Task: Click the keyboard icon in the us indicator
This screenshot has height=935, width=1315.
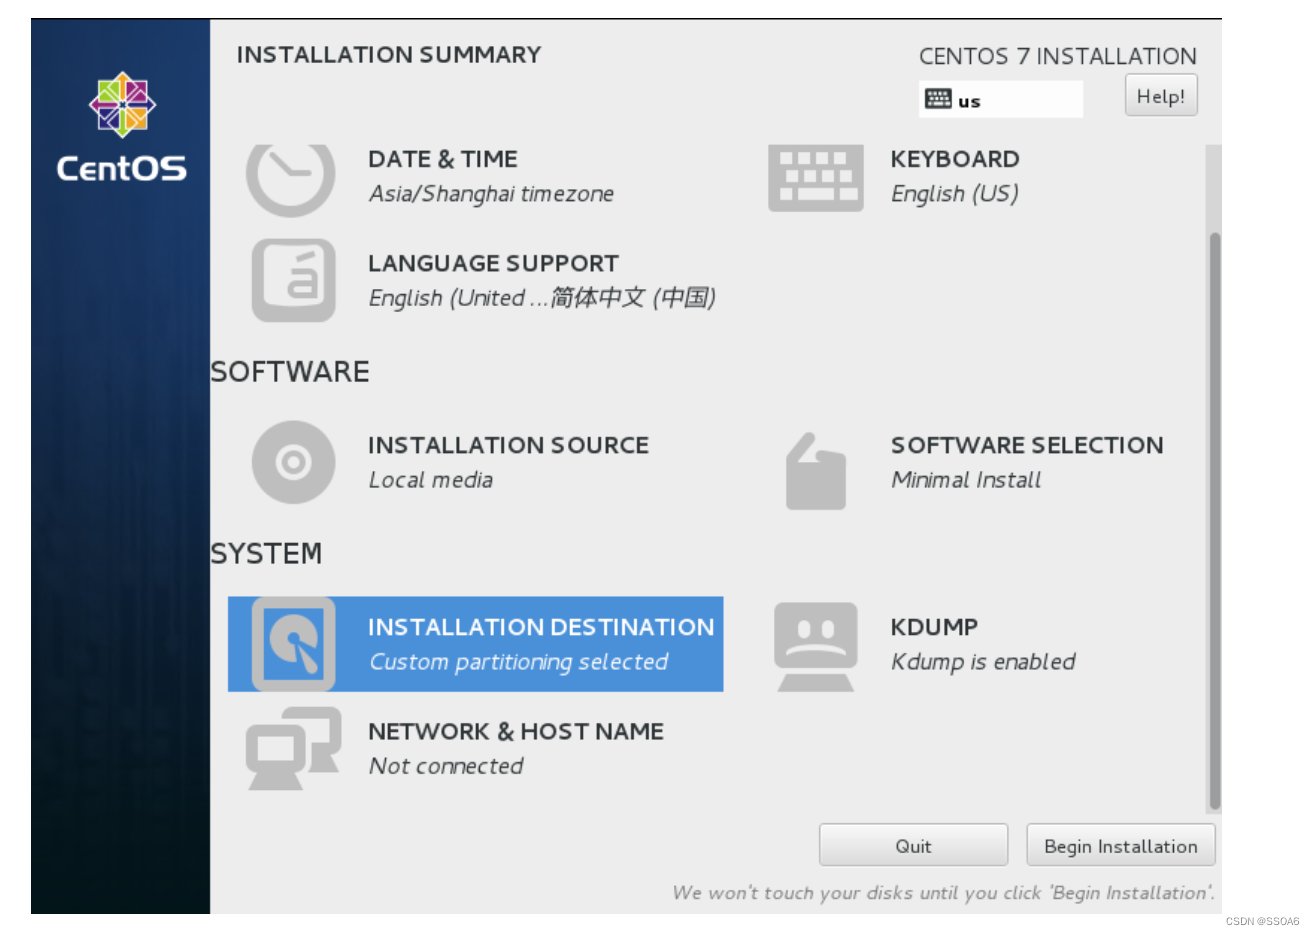Action: [938, 98]
